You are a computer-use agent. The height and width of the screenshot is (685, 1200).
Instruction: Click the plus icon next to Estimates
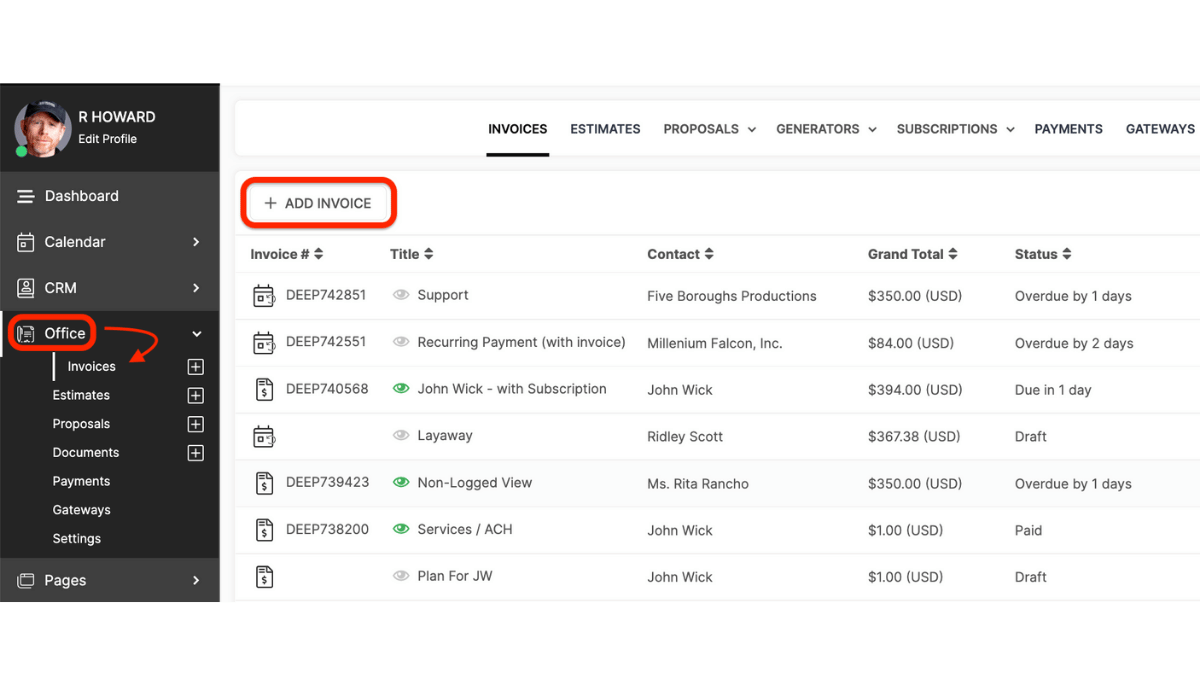pos(196,395)
